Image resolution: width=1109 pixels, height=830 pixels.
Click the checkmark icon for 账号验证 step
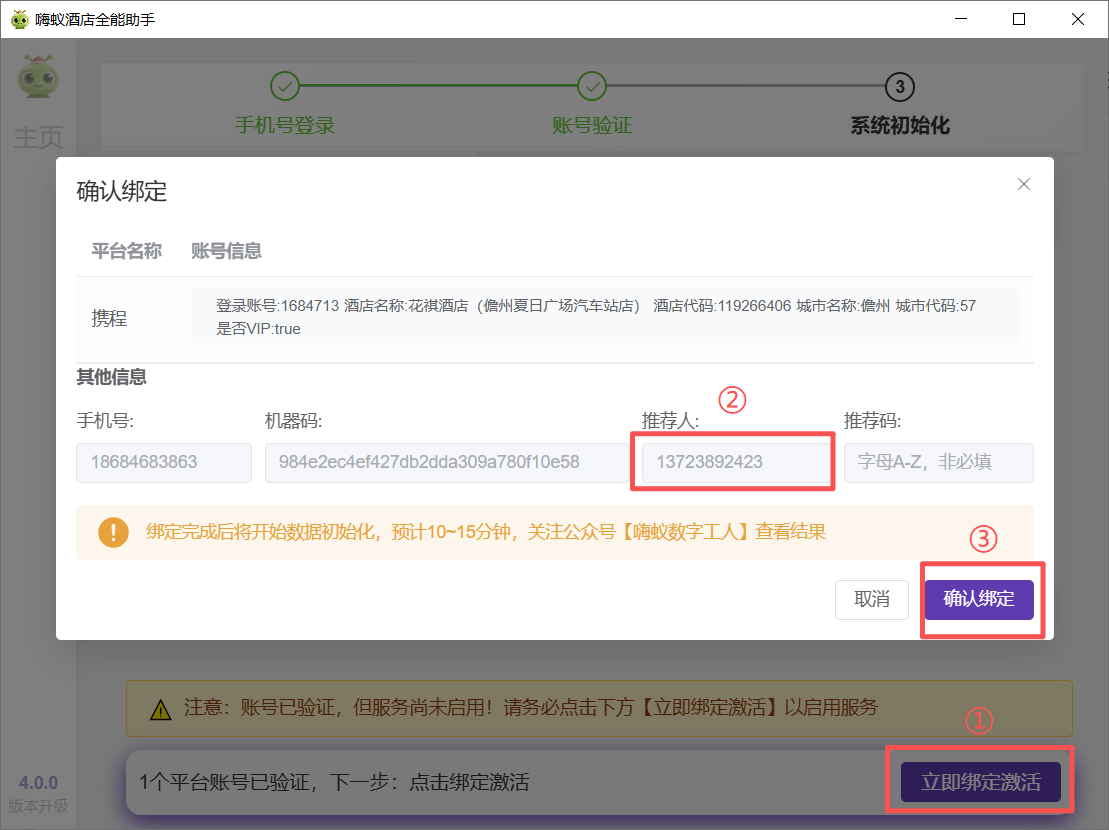(592, 87)
